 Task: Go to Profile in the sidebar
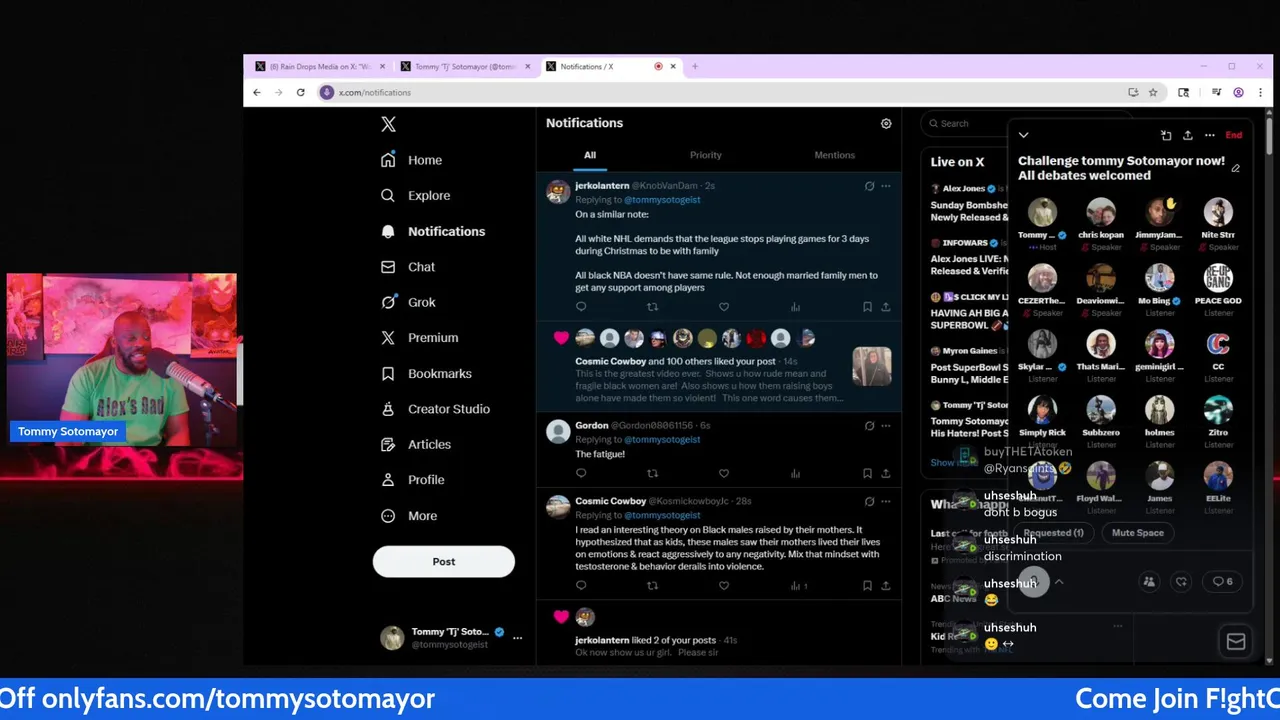[412, 480]
